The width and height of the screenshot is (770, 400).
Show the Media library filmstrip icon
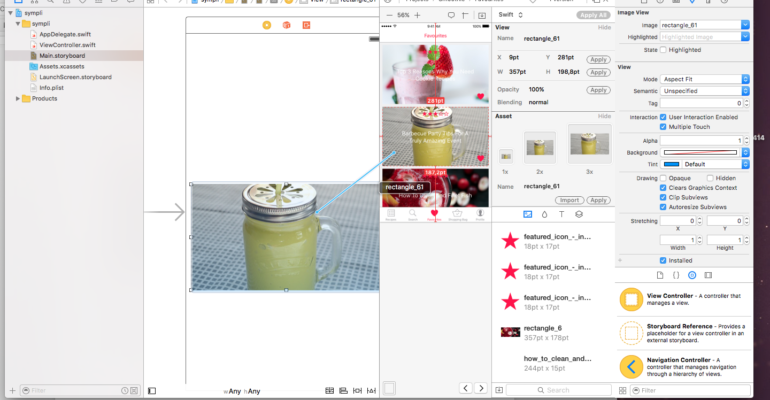[708, 275]
